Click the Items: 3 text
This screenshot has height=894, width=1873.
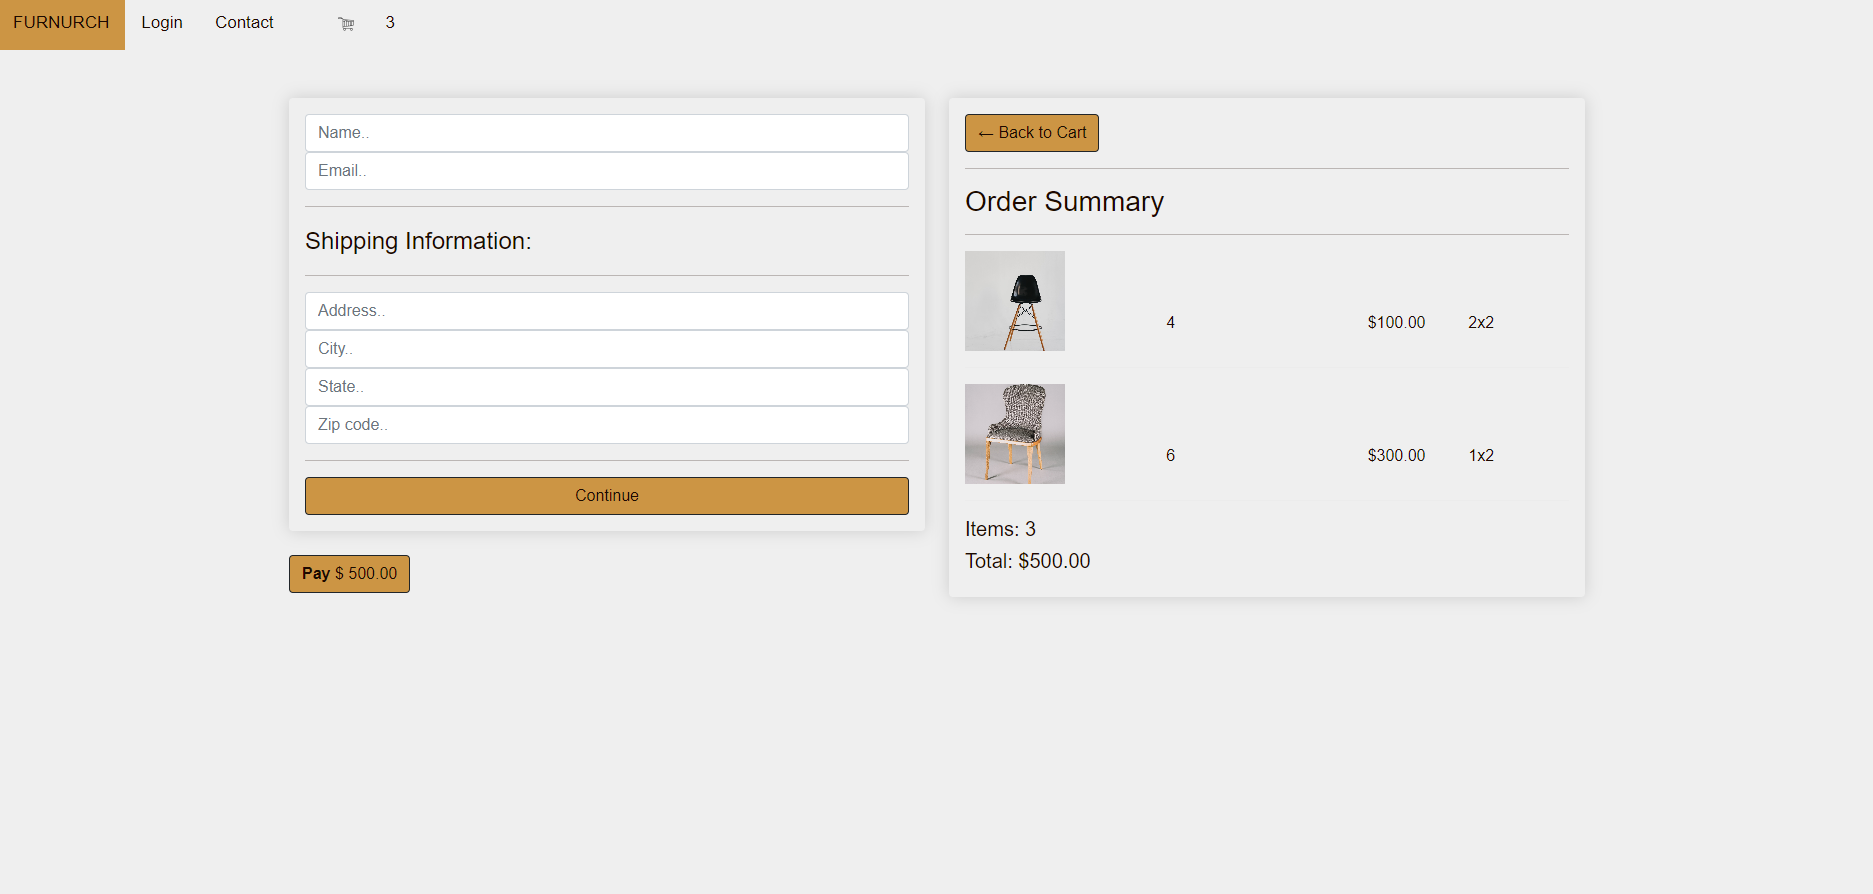coord(1000,529)
